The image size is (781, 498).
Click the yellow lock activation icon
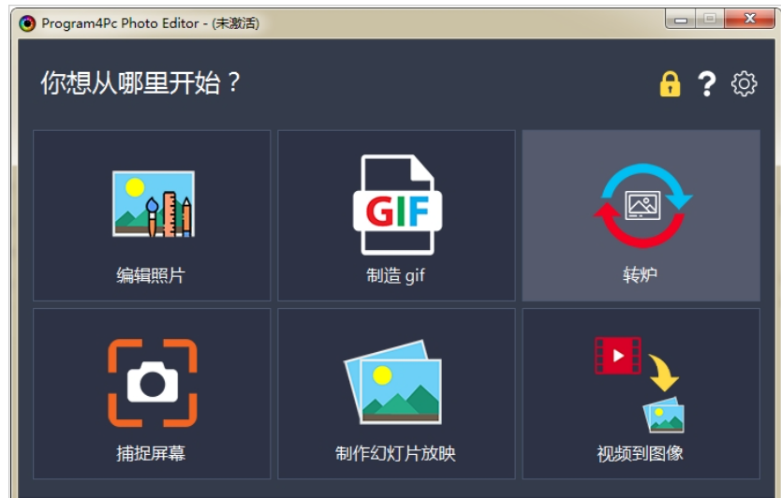pos(670,84)
